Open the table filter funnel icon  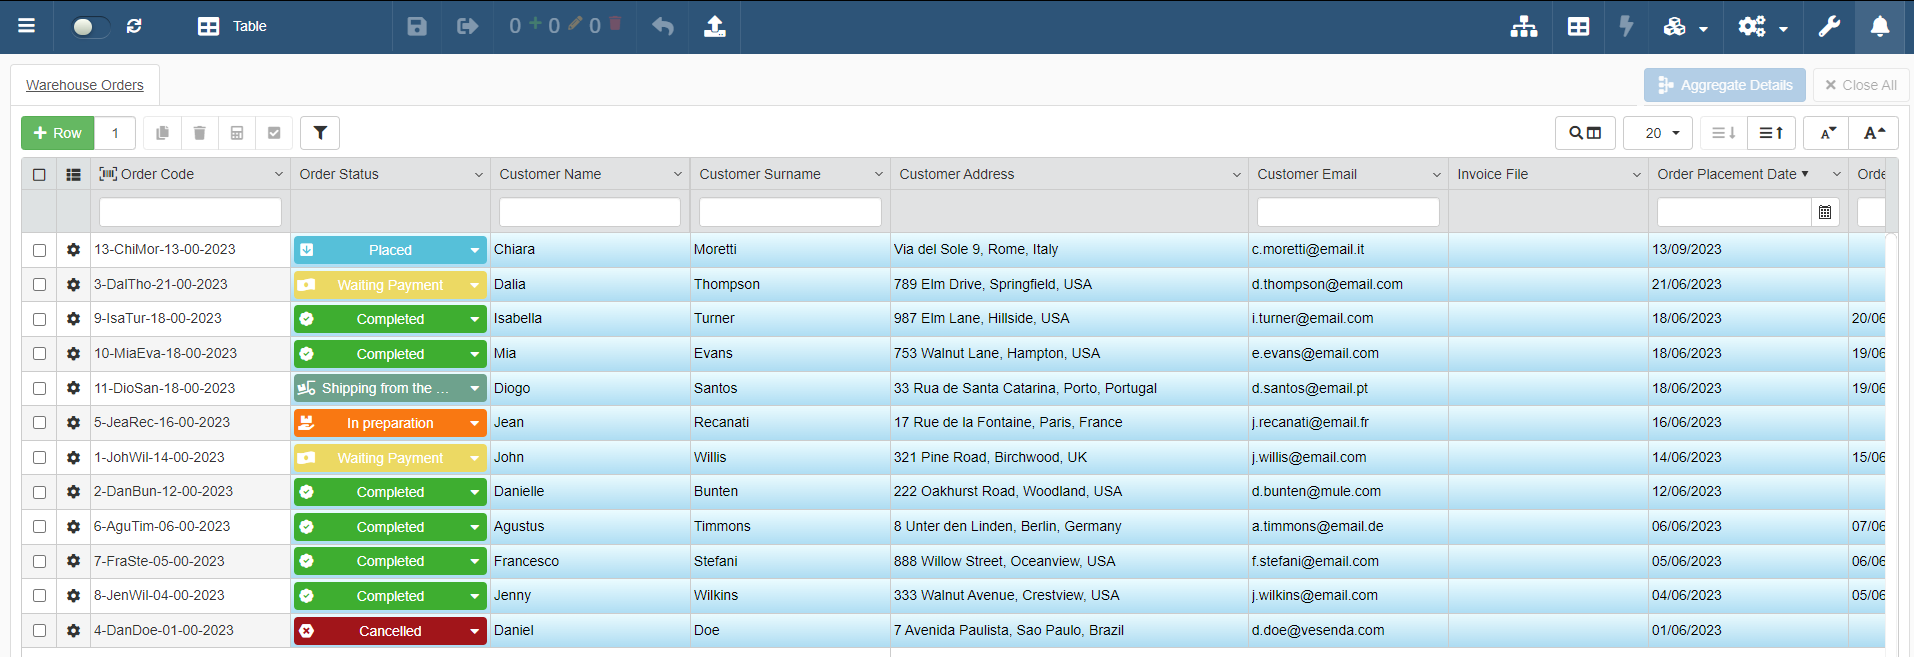320,133
